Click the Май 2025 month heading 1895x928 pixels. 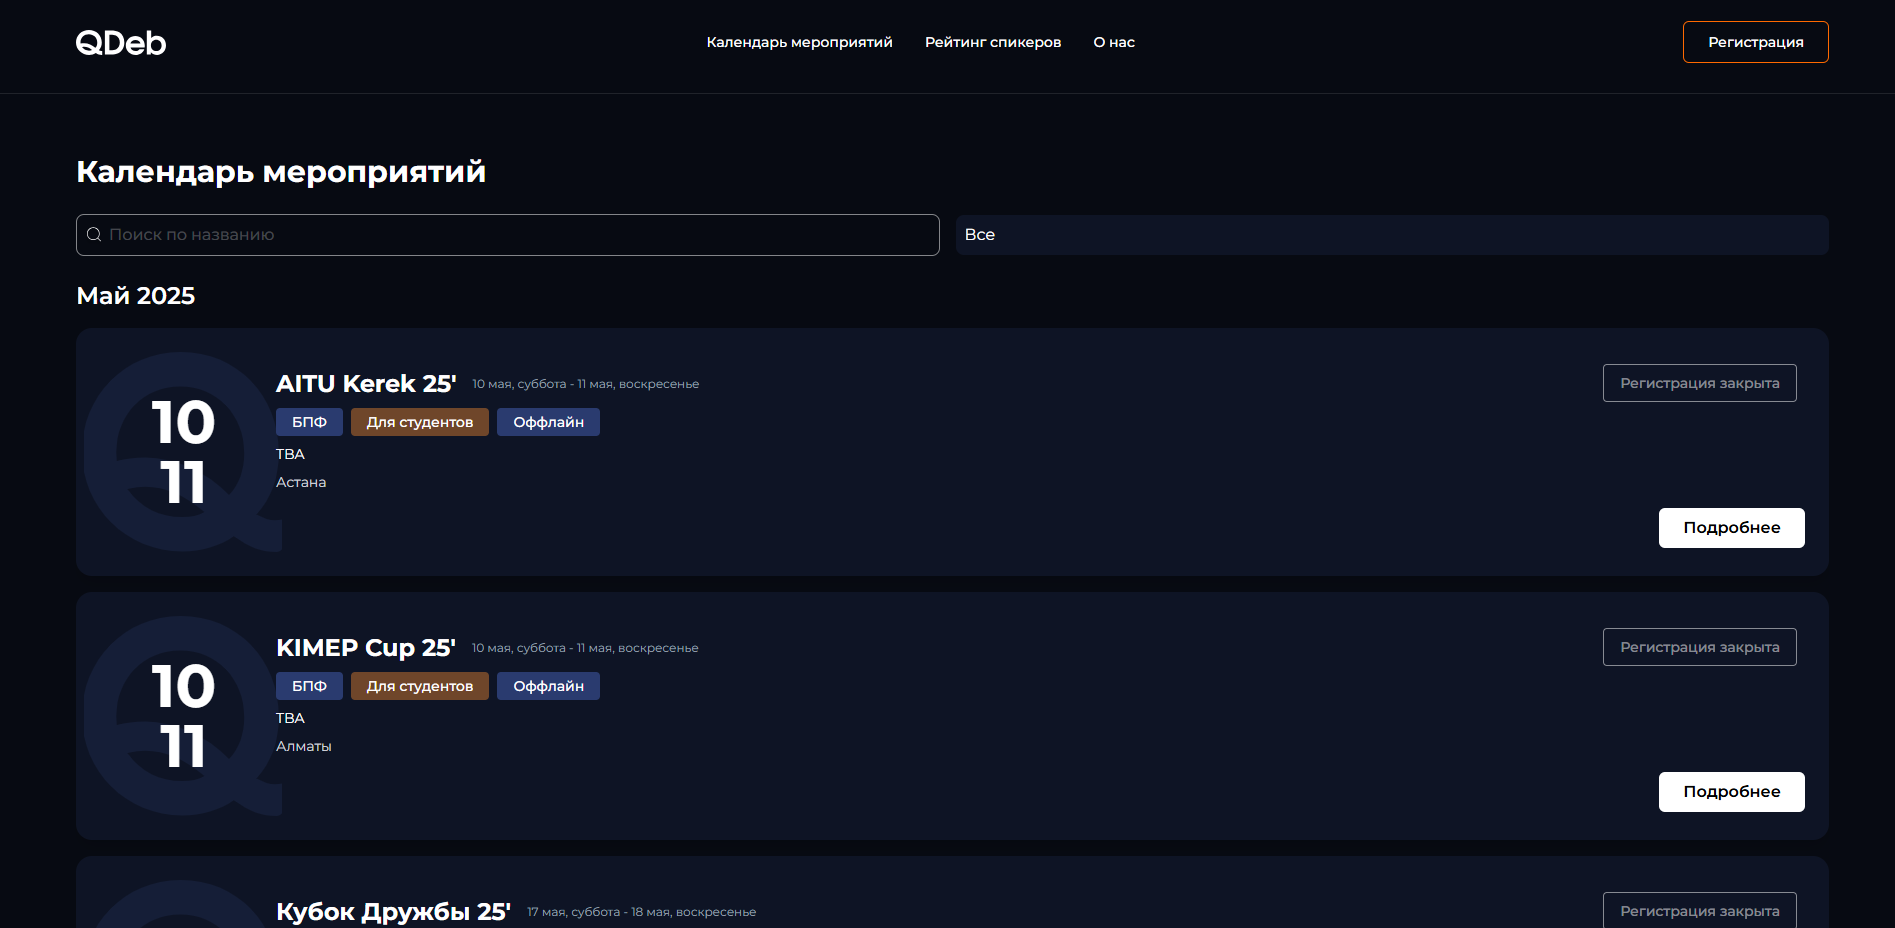tap(136, 296)
